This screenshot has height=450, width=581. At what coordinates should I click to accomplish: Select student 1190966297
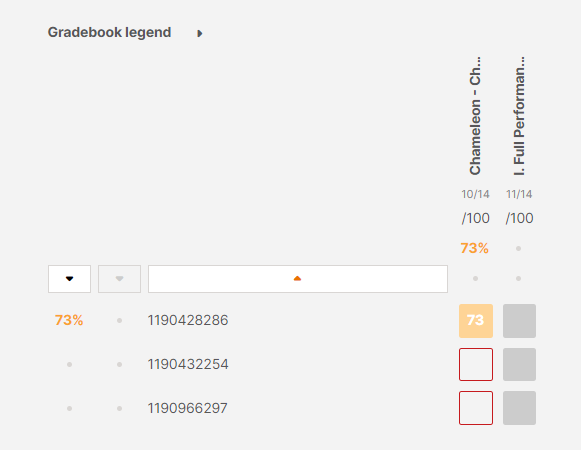187,408
